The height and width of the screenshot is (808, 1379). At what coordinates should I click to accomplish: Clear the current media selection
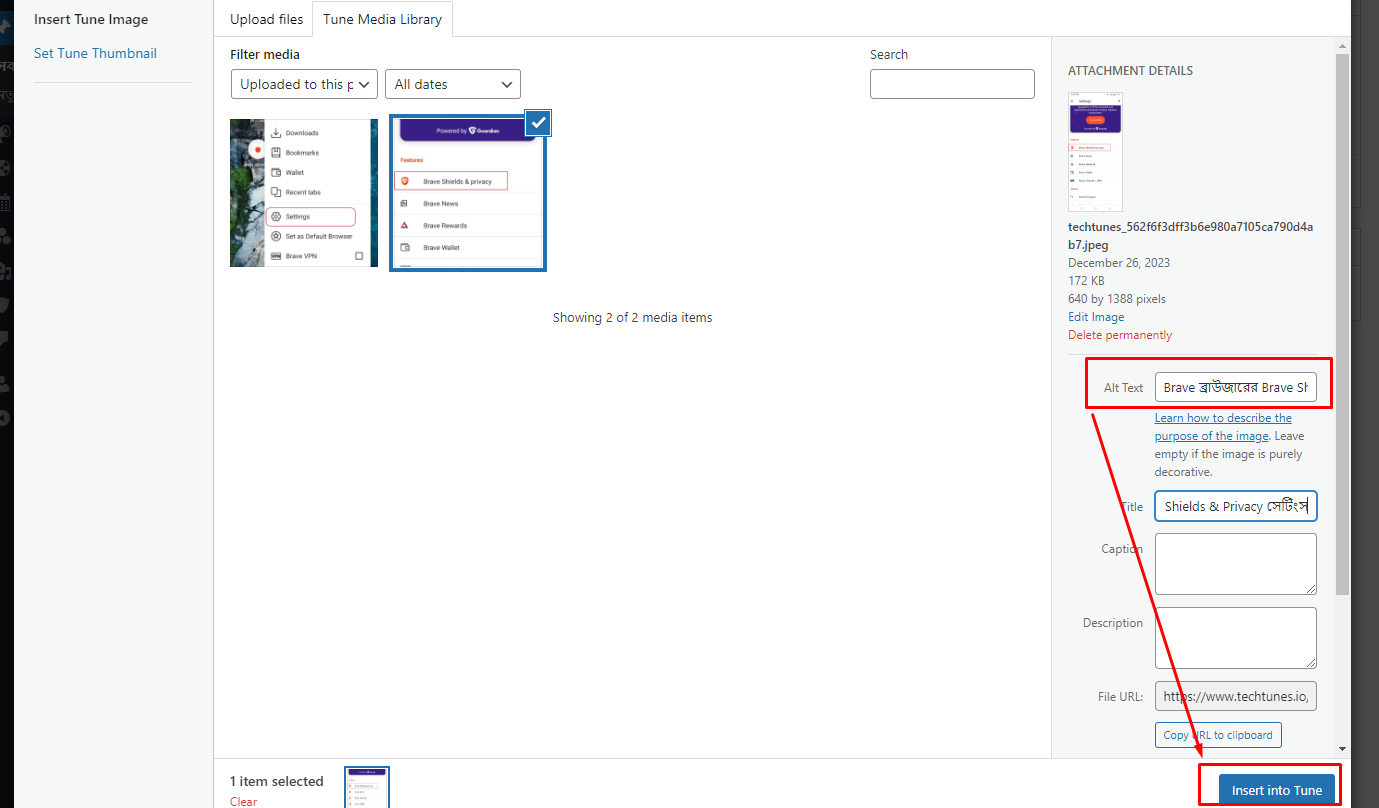click(x=243, y=801)
